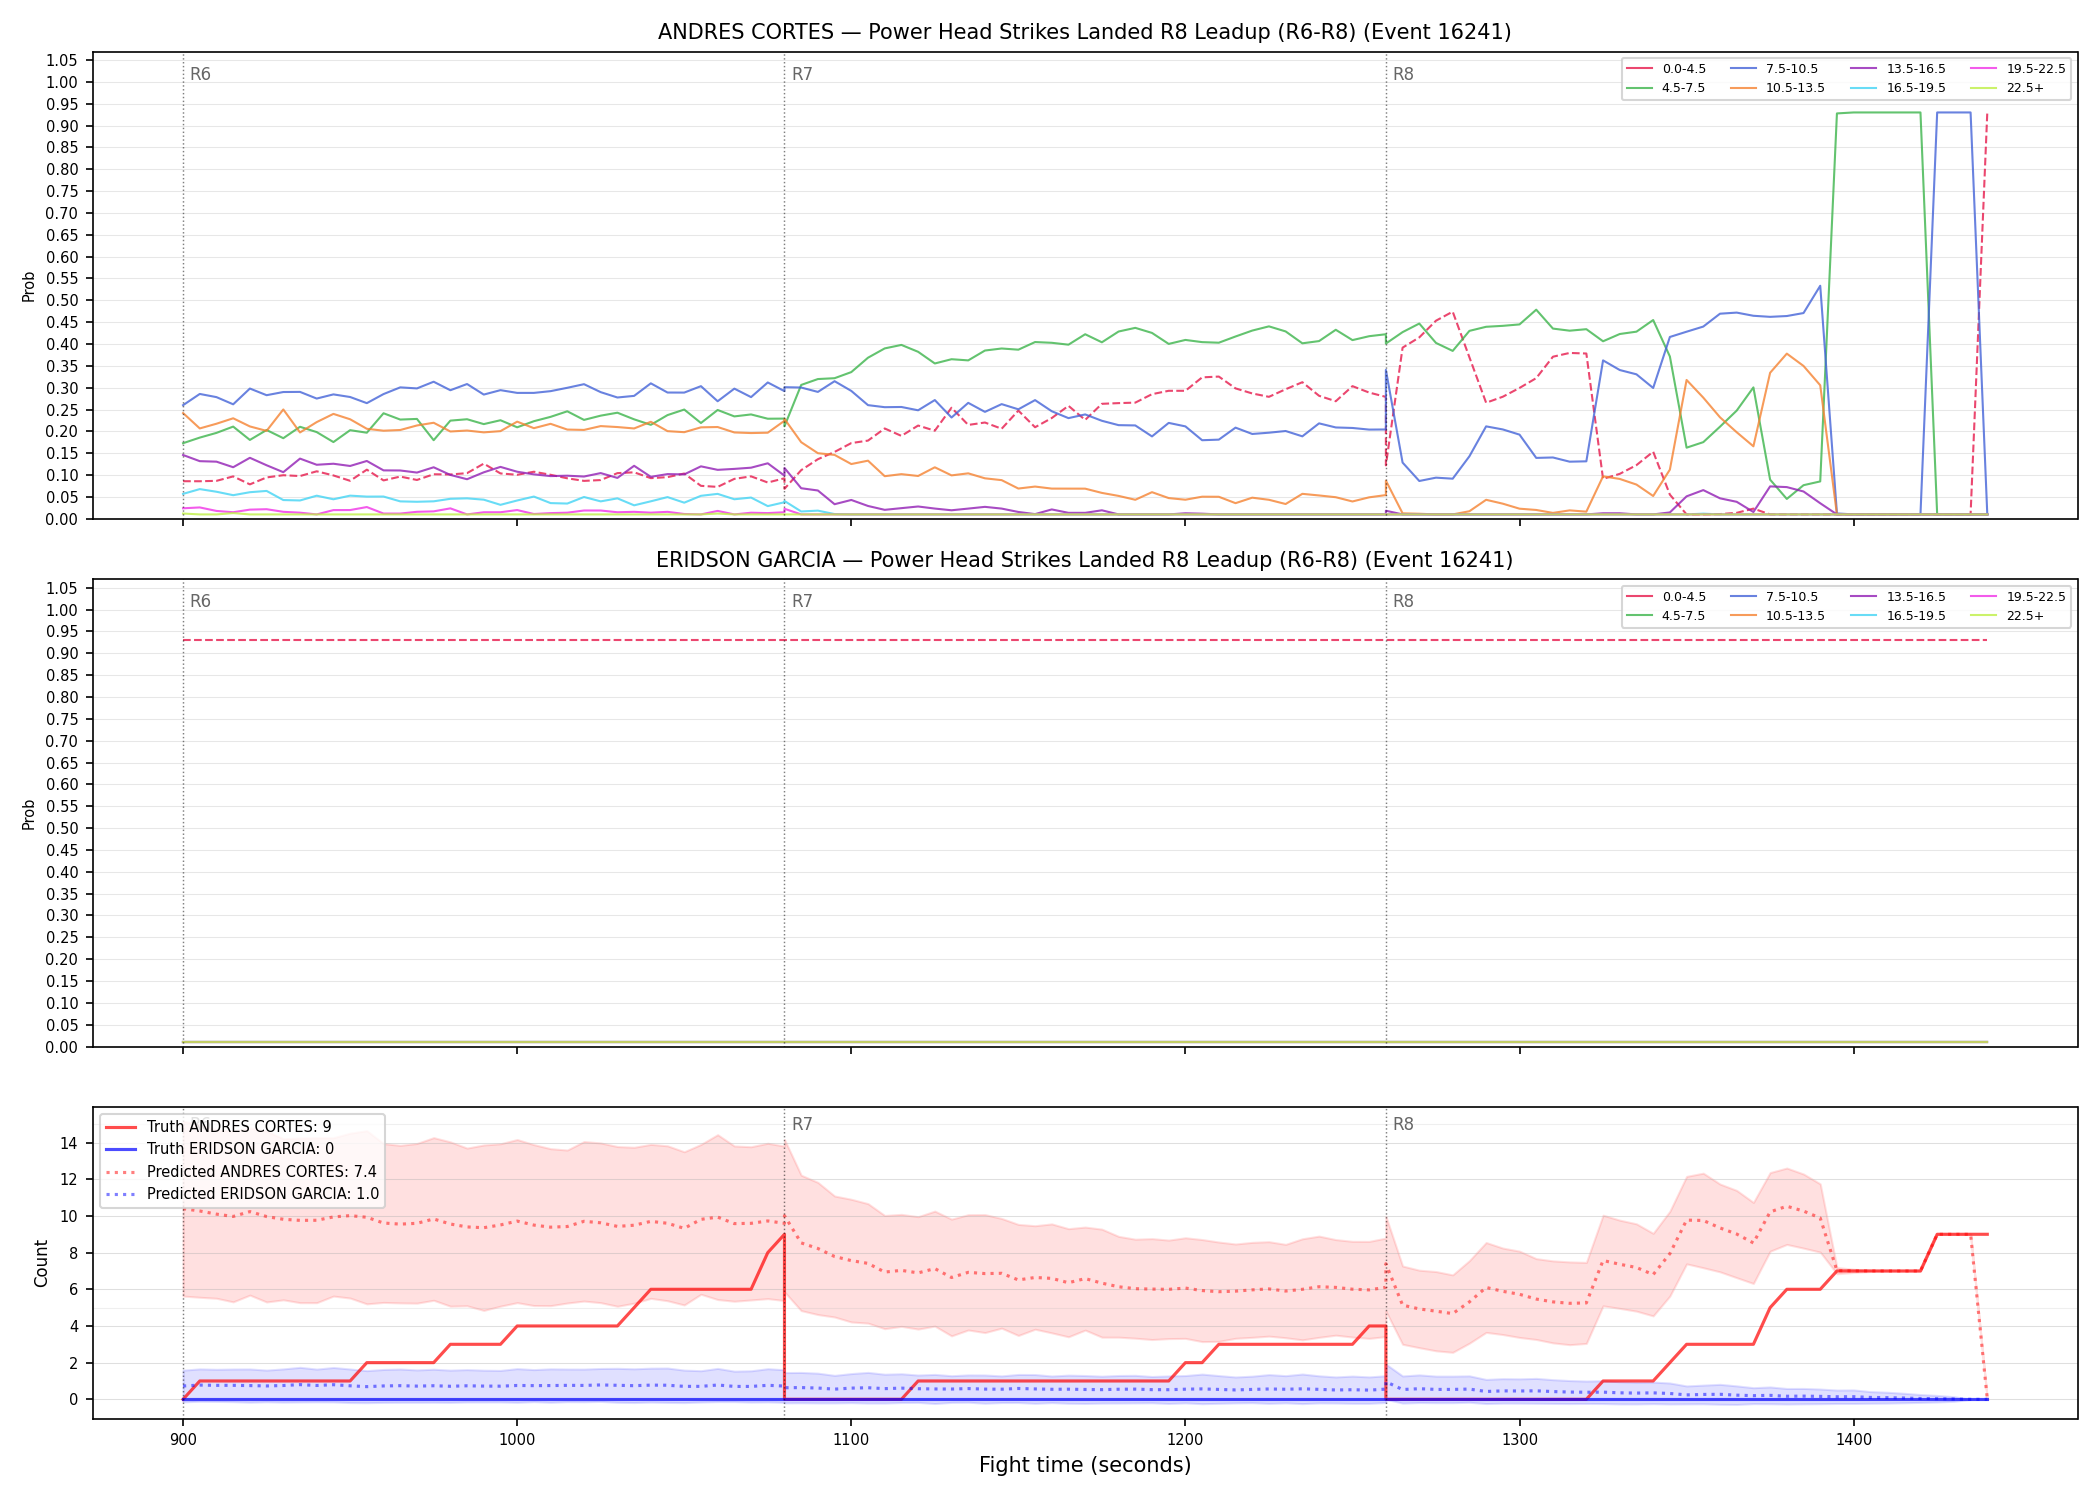
Task: Select the 7.5-10.5 legend label in the ANDRES CORTES chart
Action: (1792, 69)
